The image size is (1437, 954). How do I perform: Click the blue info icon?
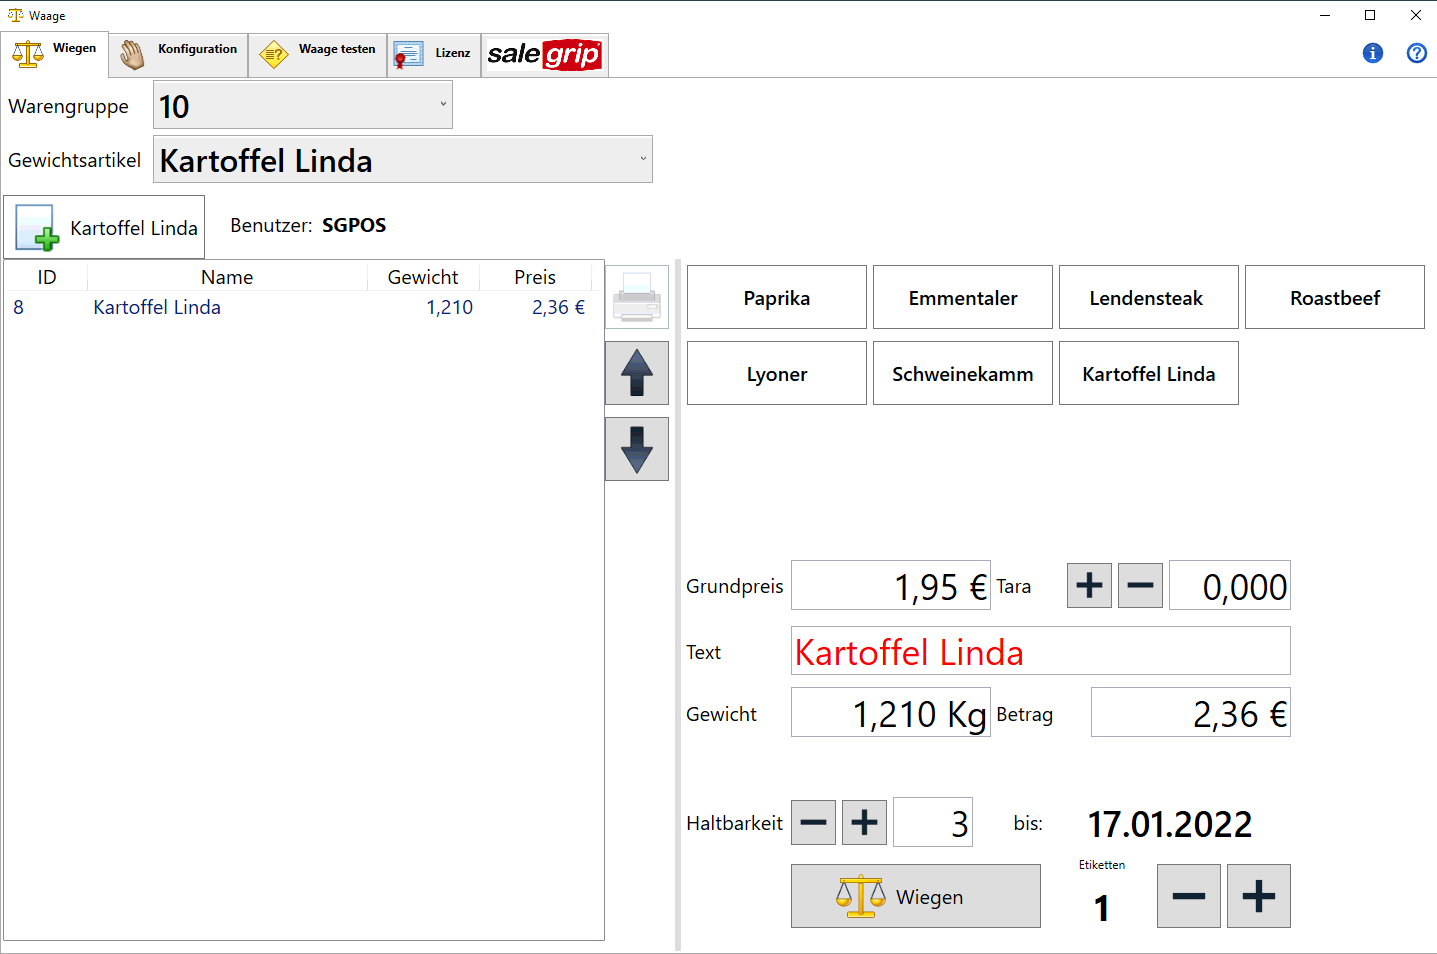coord(1373,53)
